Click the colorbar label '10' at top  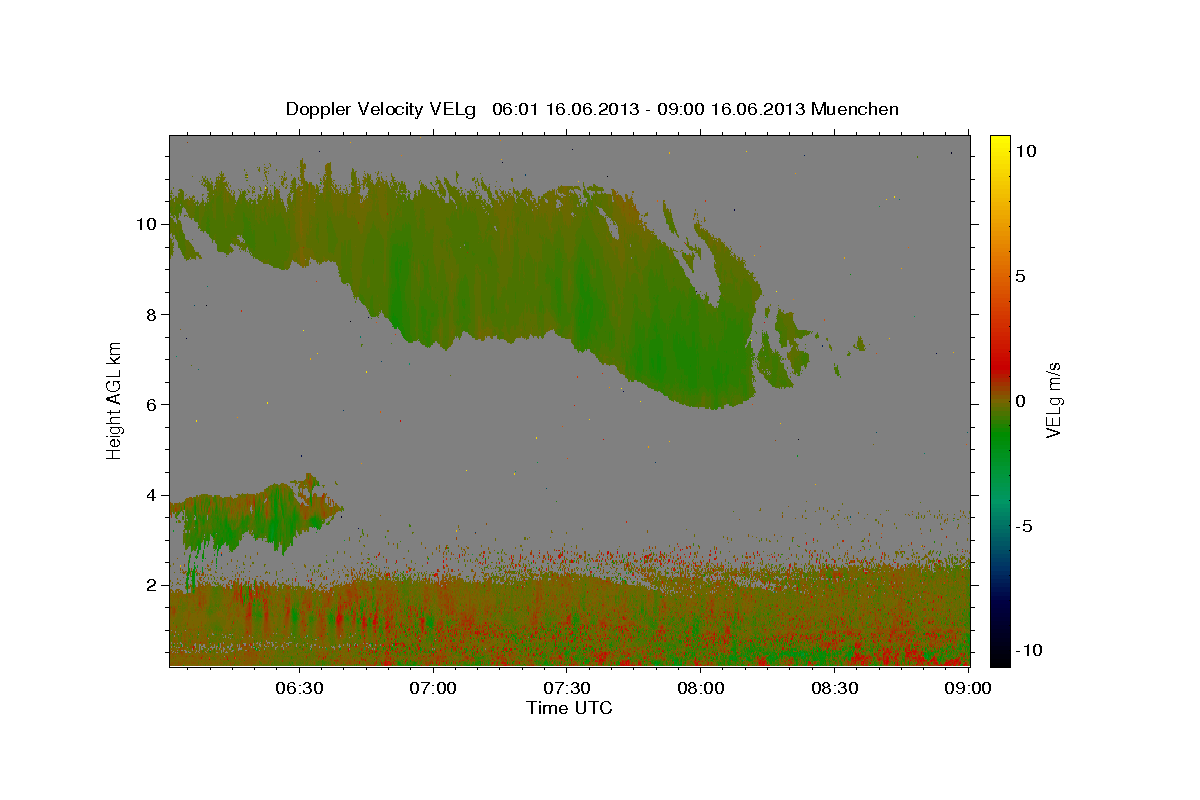[1025, 151]
